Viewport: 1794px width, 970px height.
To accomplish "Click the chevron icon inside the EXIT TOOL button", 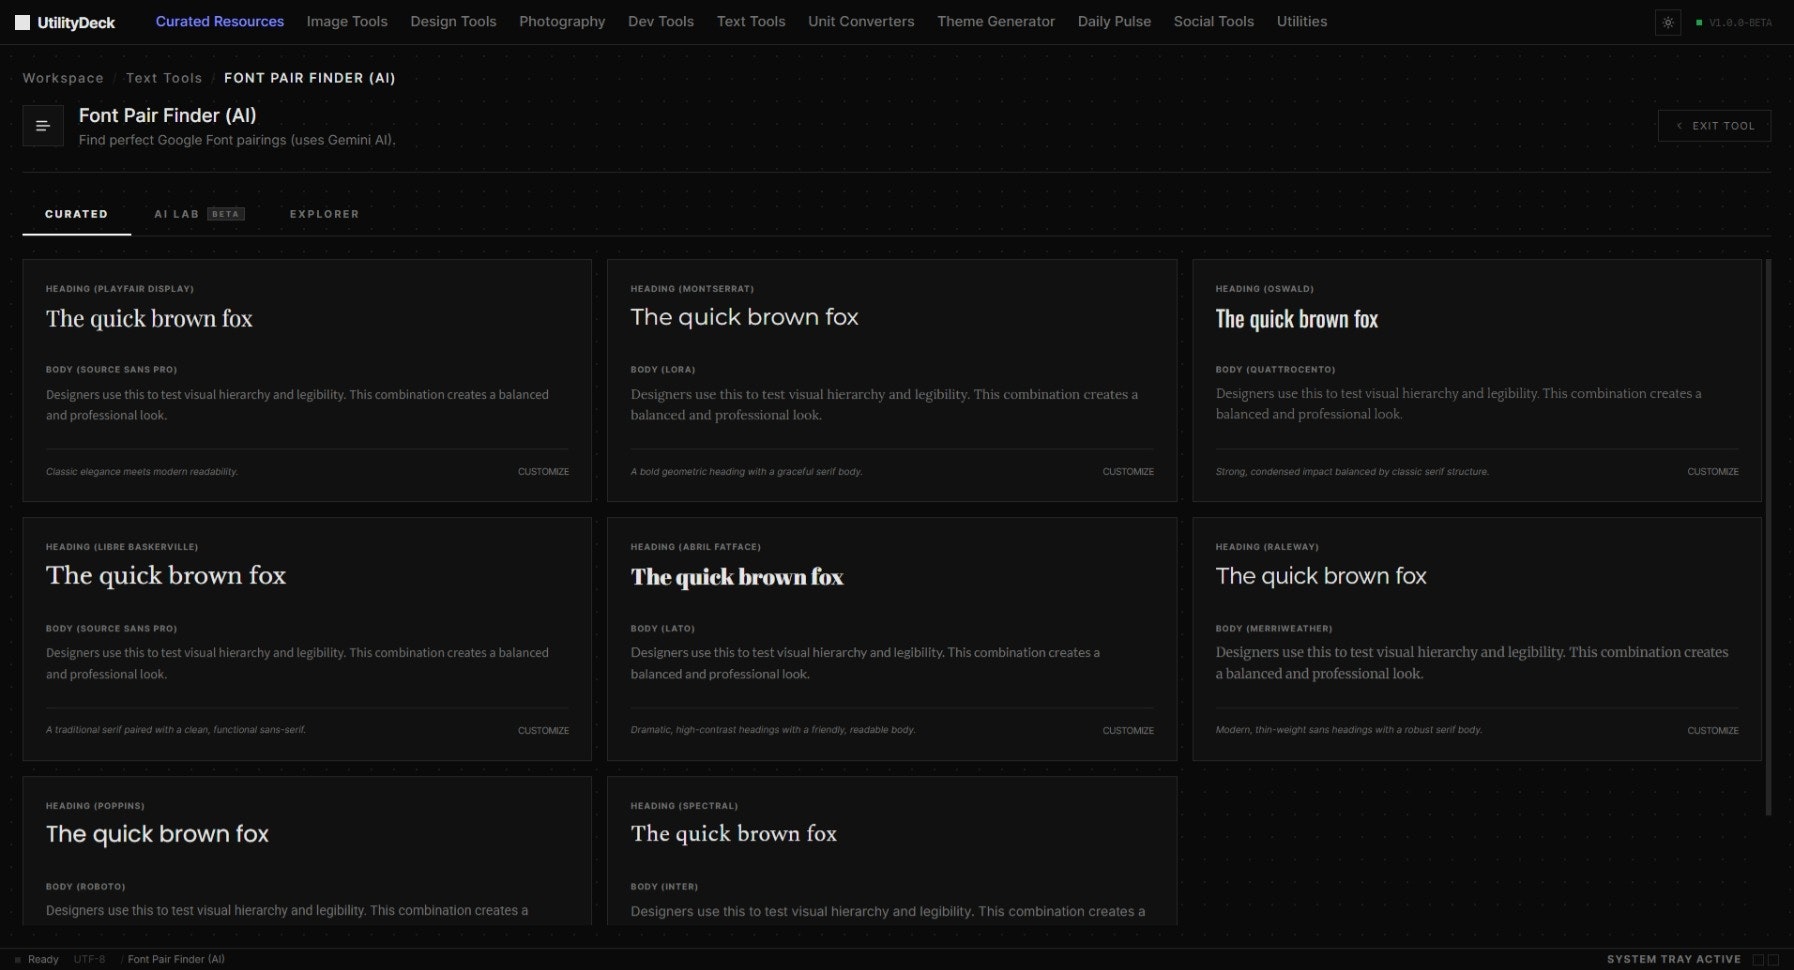I will click(1679, 125).
